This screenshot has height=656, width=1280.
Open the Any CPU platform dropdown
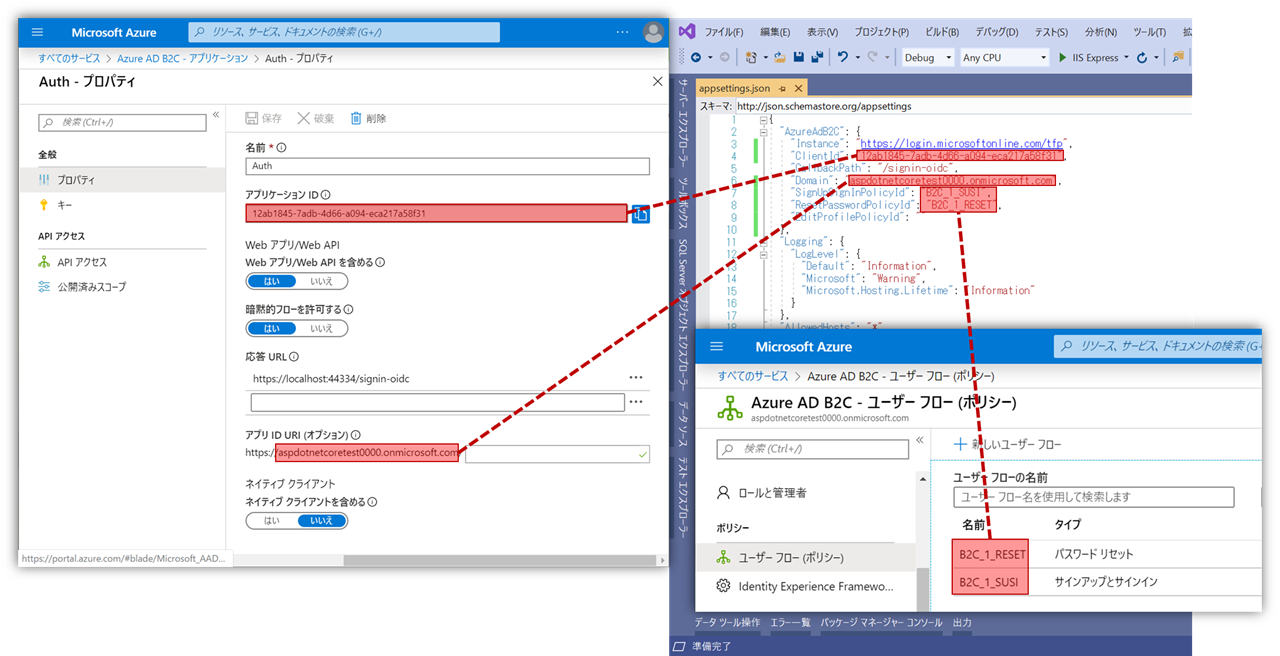point(1004,58)
